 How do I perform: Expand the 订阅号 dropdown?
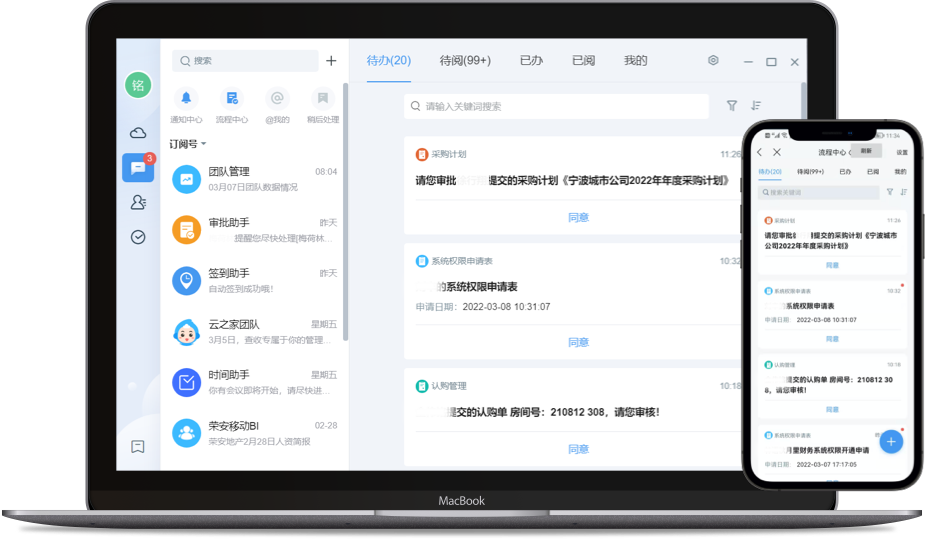click(188, 144)
